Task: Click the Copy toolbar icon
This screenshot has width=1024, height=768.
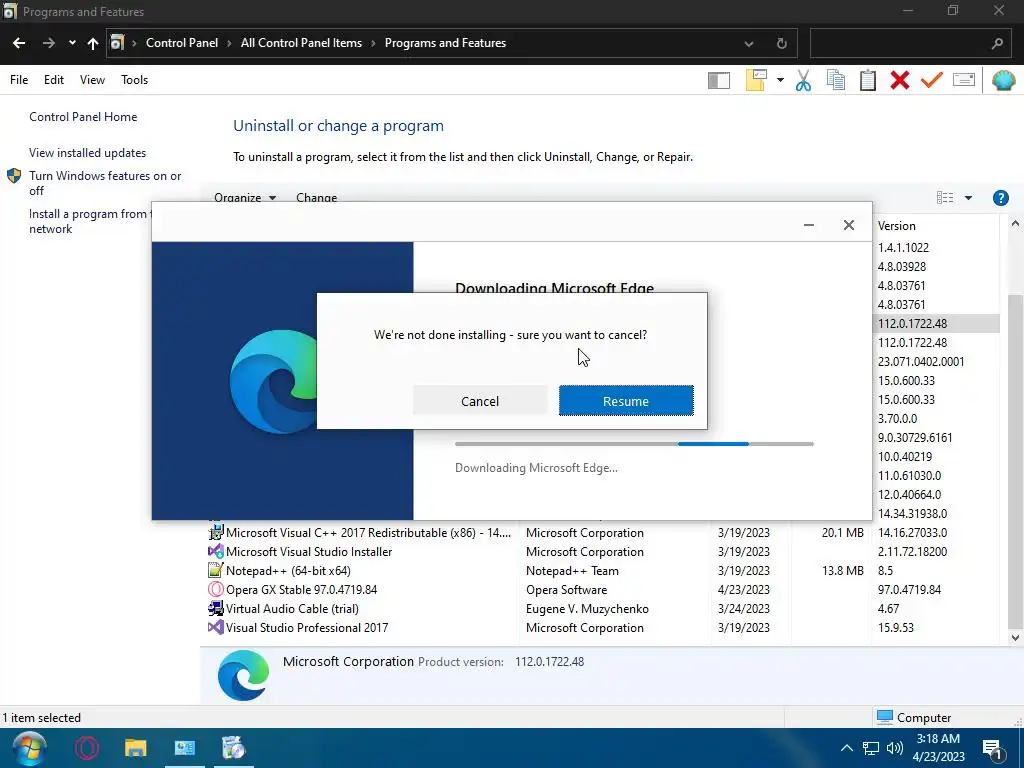Action: tap(836, 80)
